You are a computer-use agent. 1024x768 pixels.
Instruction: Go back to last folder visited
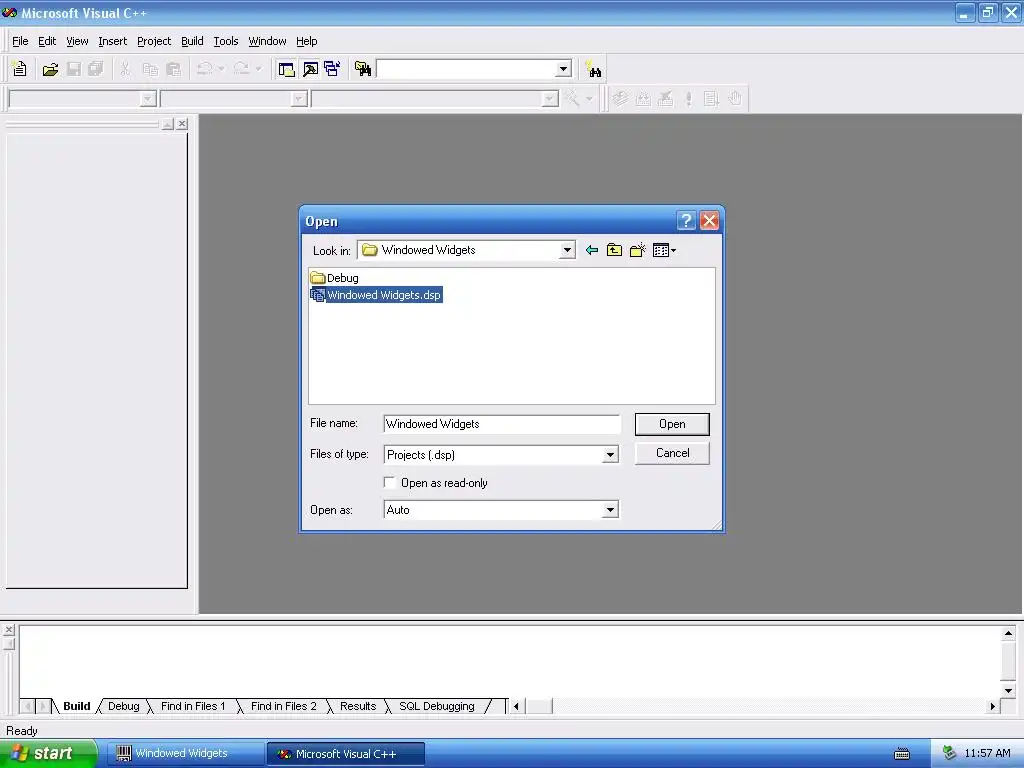(x=592, y=250)
